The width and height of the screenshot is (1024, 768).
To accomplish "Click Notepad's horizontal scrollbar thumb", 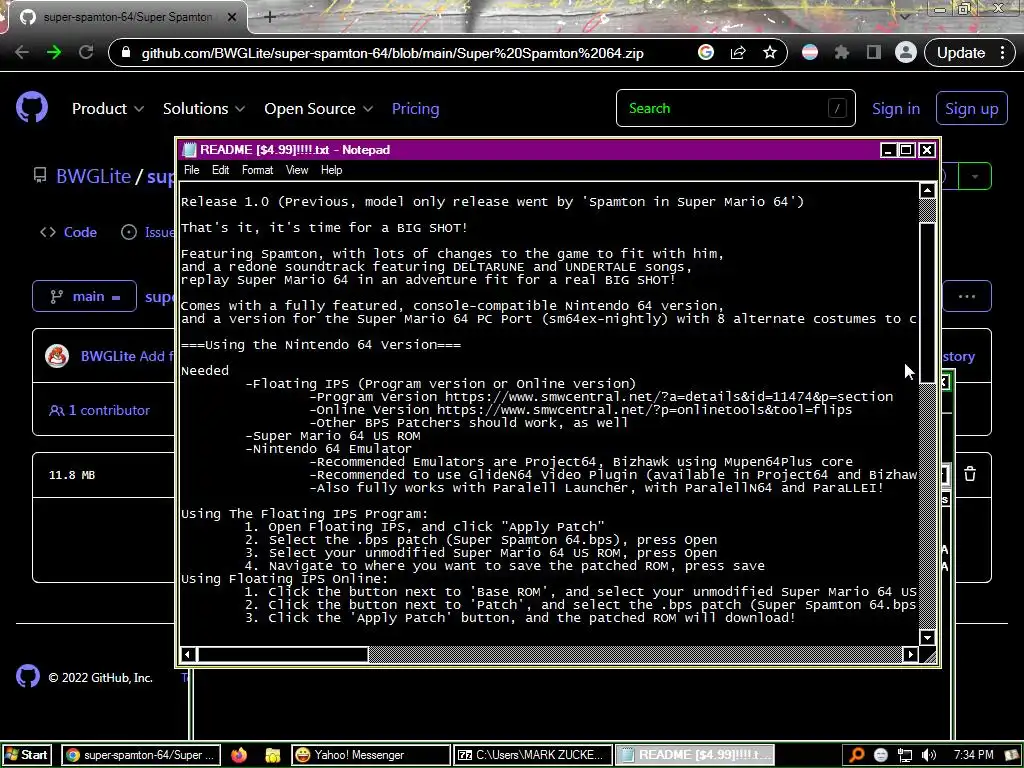I will click(x=282, y=654).
